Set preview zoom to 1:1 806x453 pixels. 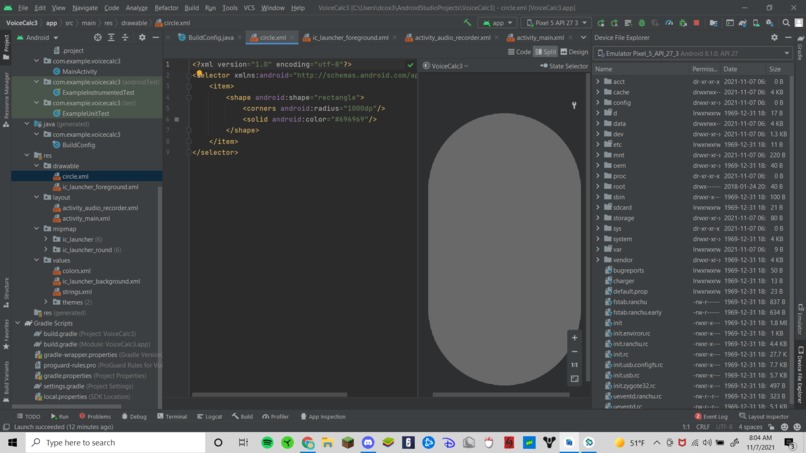coord(574,365)
